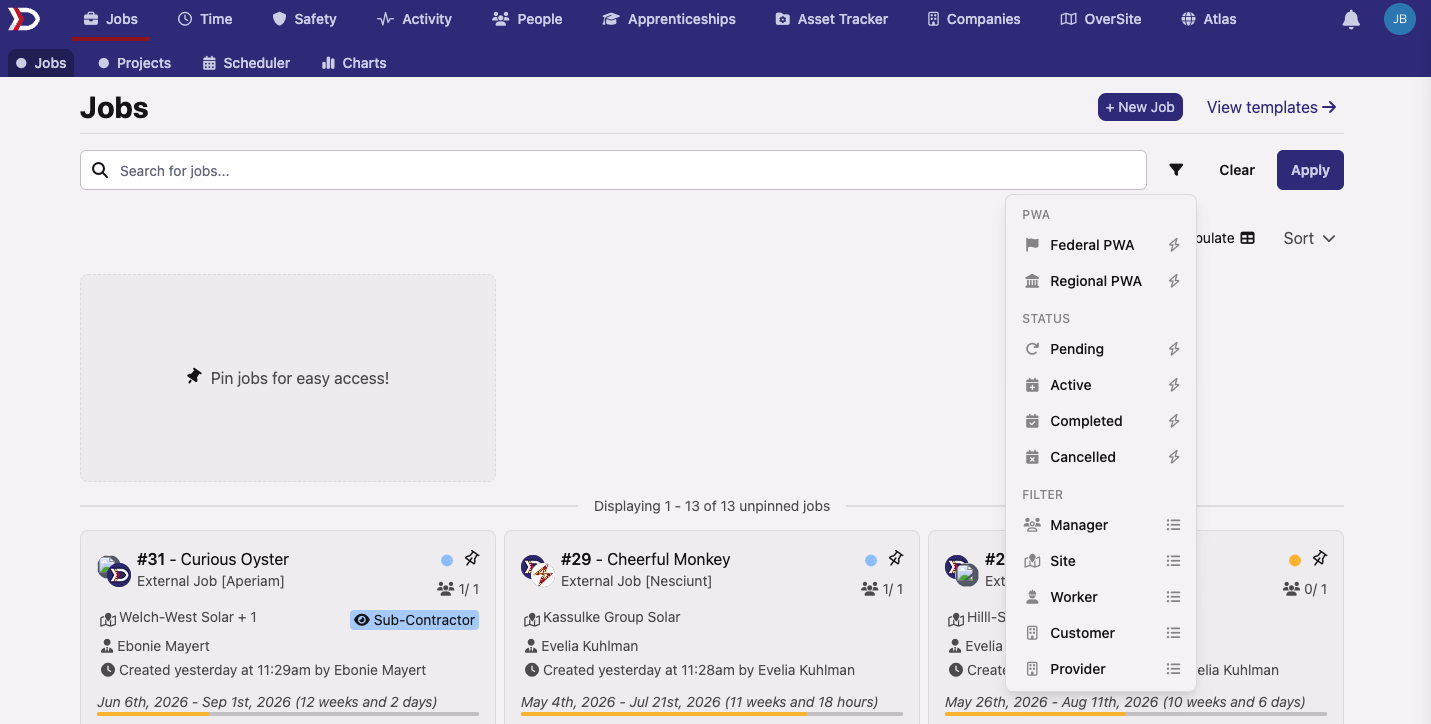The width and height of the screenshot is (1431, 724).
Task: Switch to the Scheduler sub-tab
Action: pyautogui.click(x=246, y=63)
